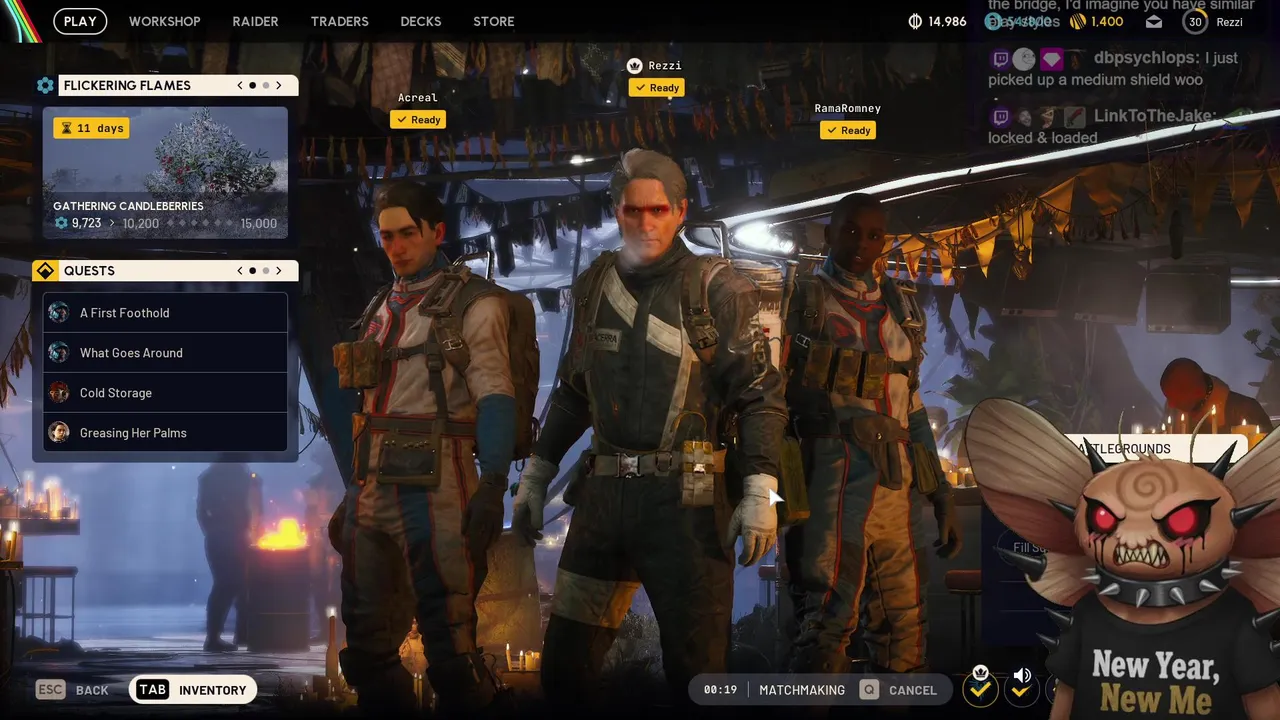Select second page dot in Quests header
Viewport: 1280px width, 720px height.
point(265,271)
